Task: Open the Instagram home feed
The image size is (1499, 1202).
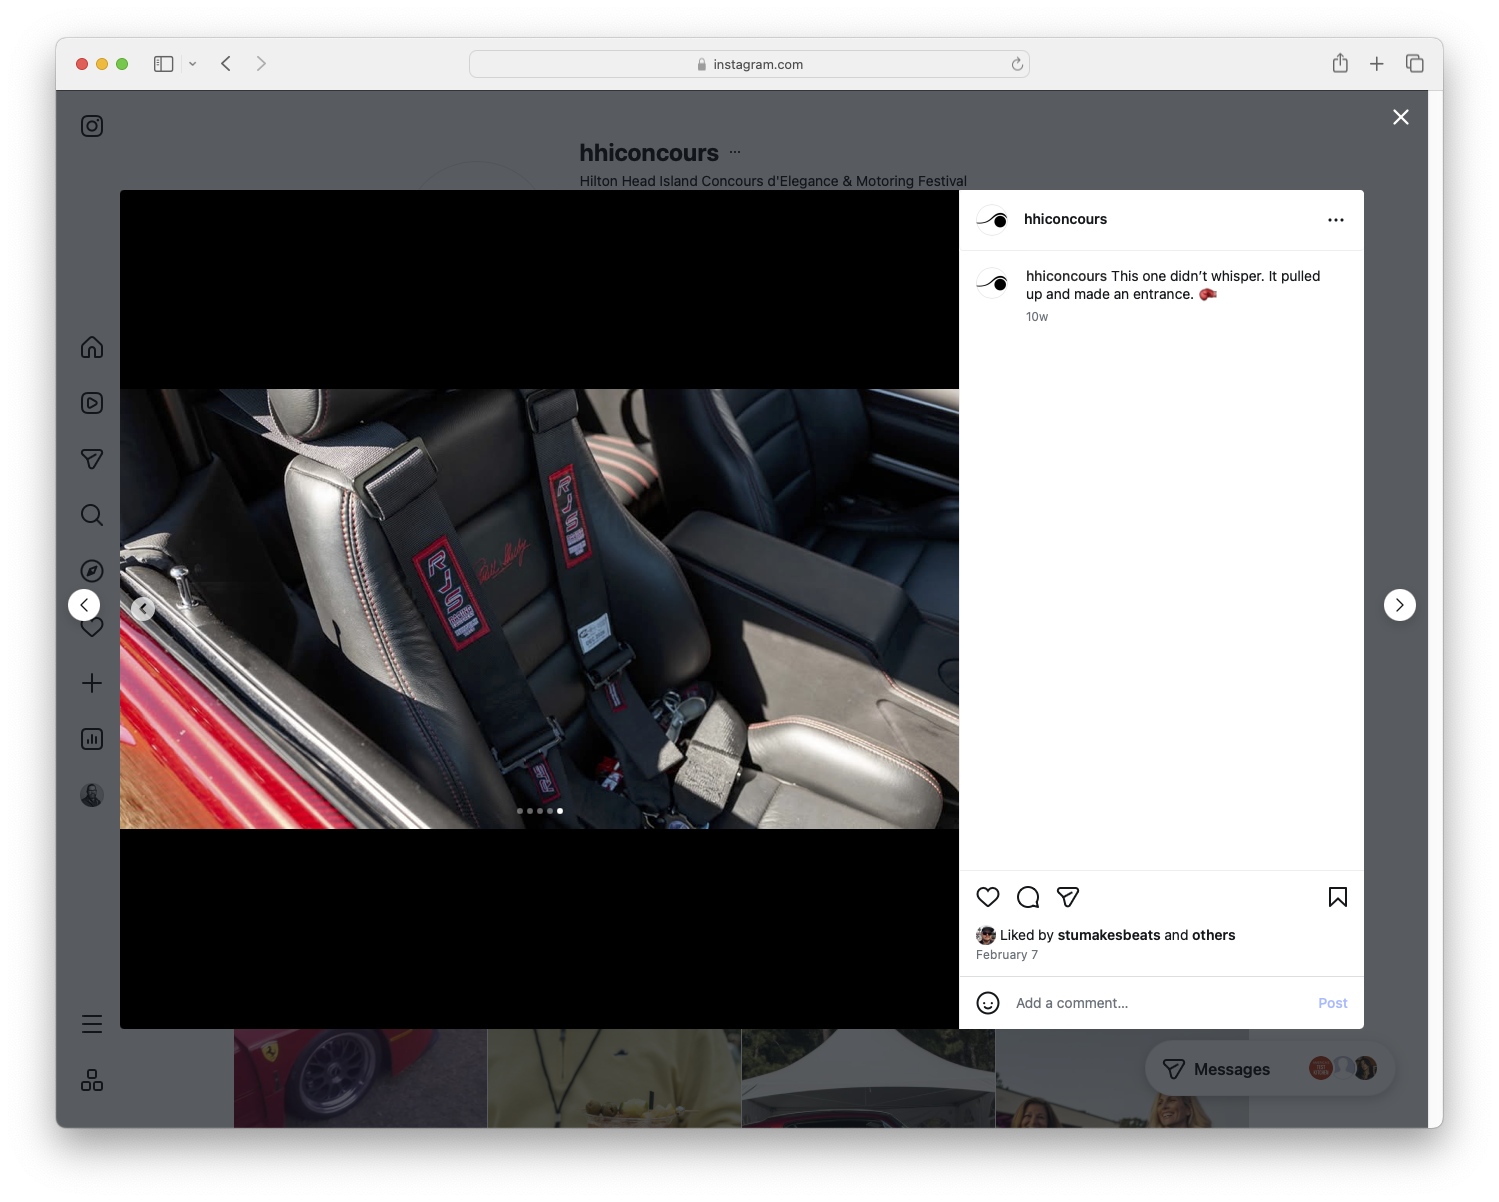Action: 92,347
